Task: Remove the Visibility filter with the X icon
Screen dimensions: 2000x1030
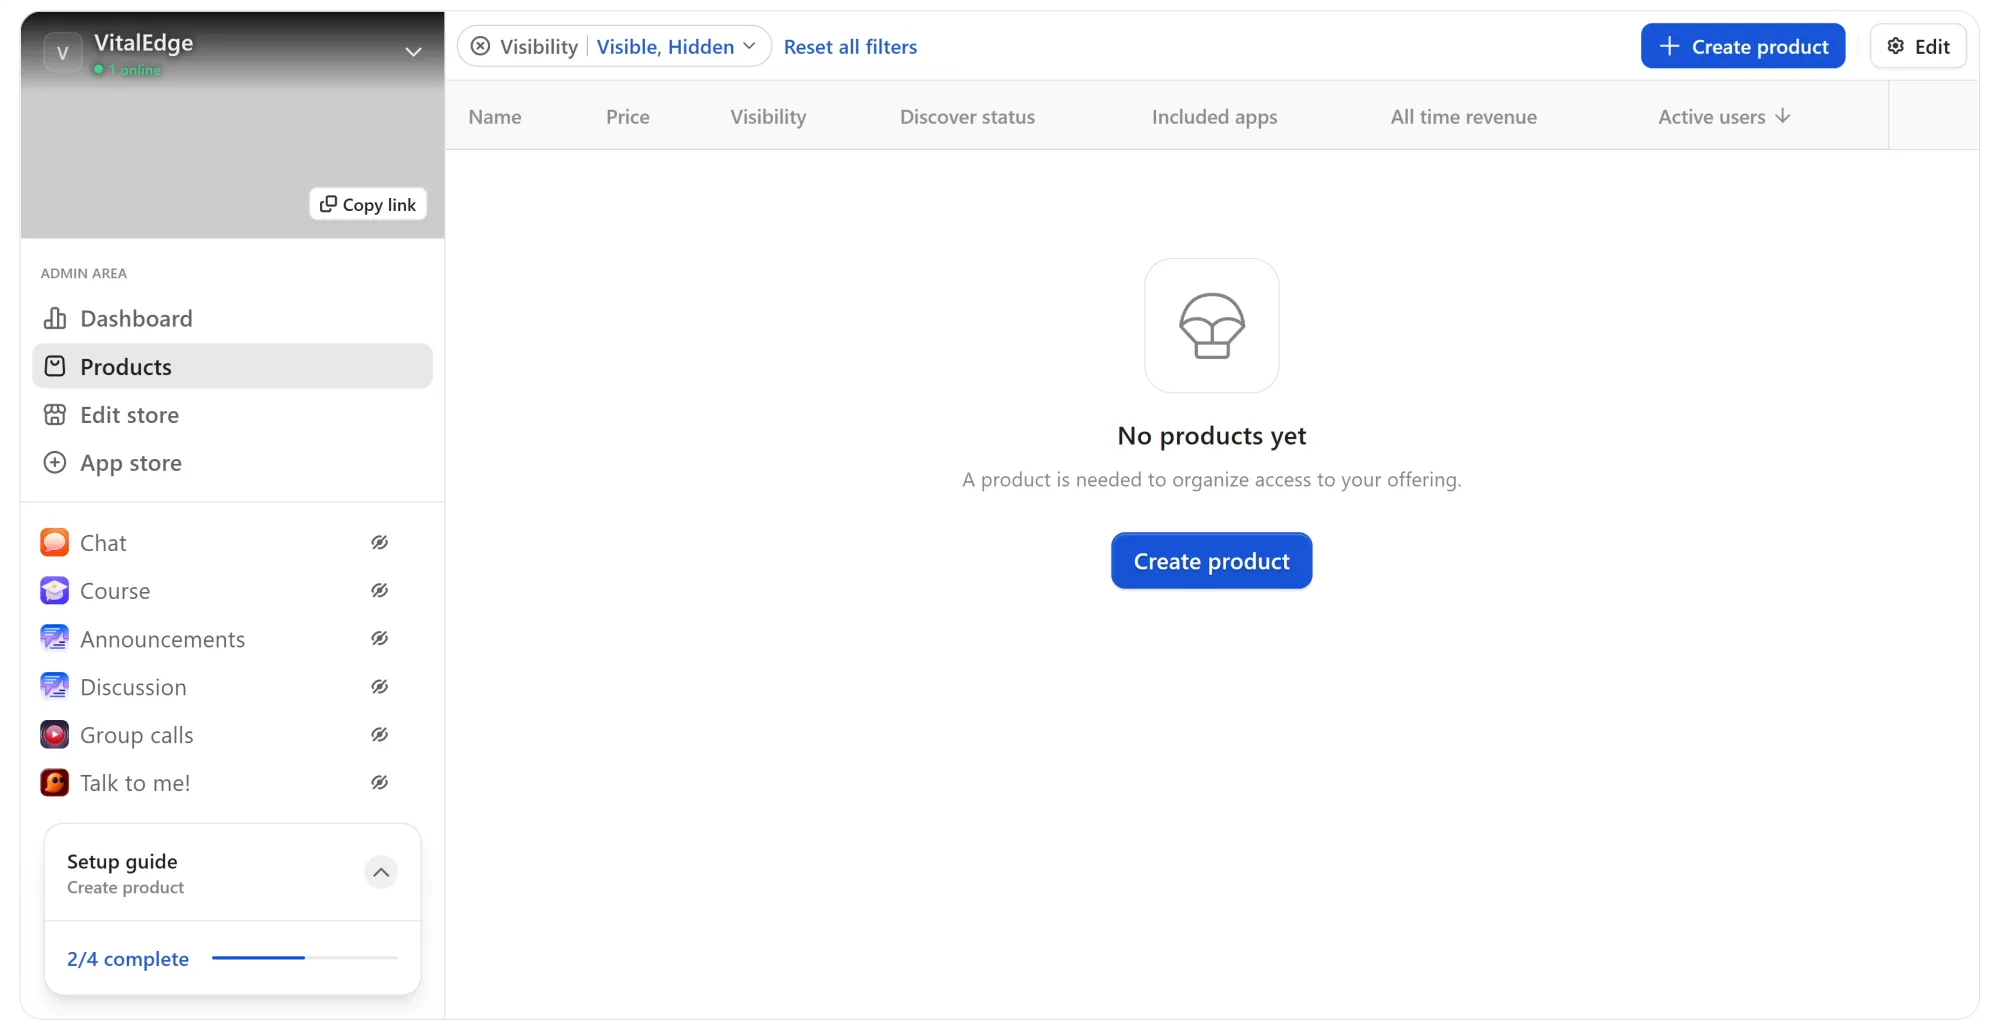Action: tap(480, 47)
